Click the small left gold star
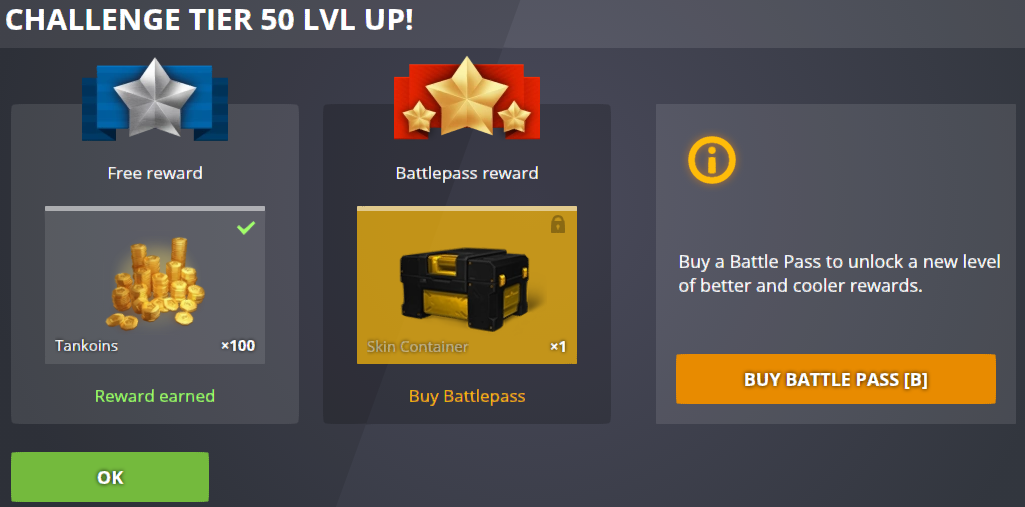The width and height of the screenshot is (1025, 507). 418,118
